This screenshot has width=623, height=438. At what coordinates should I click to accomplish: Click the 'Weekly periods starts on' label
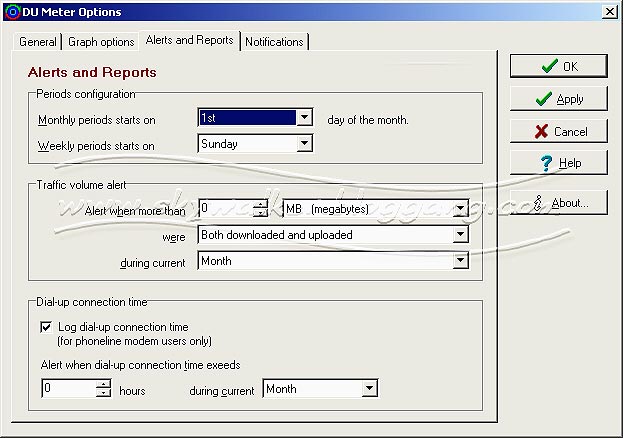[x=96, y=146]
